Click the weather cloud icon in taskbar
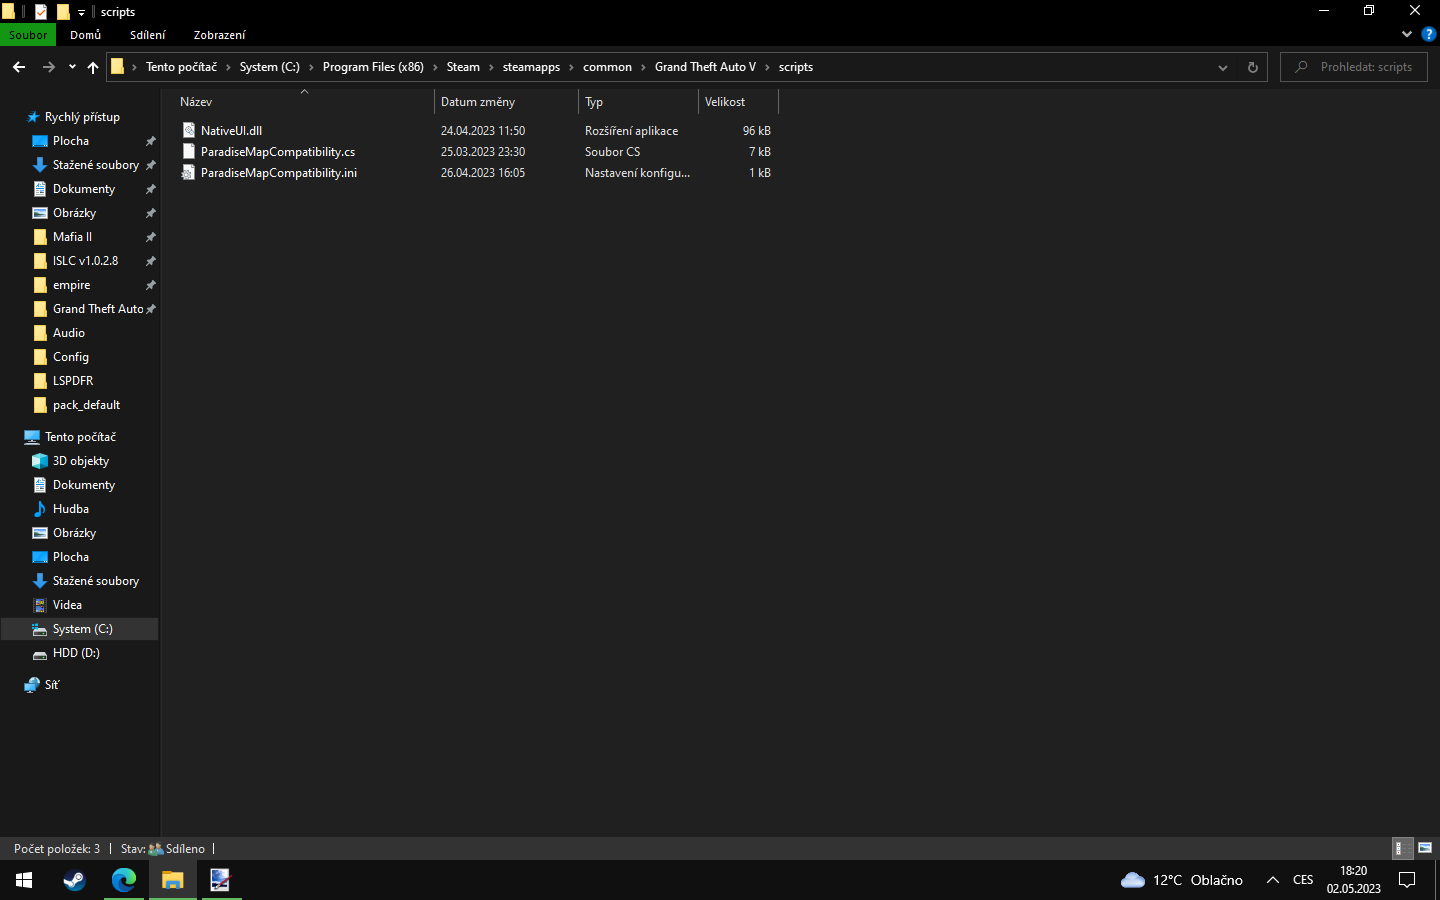Viewport: 1440px width, 900px height. [1132, 880]
